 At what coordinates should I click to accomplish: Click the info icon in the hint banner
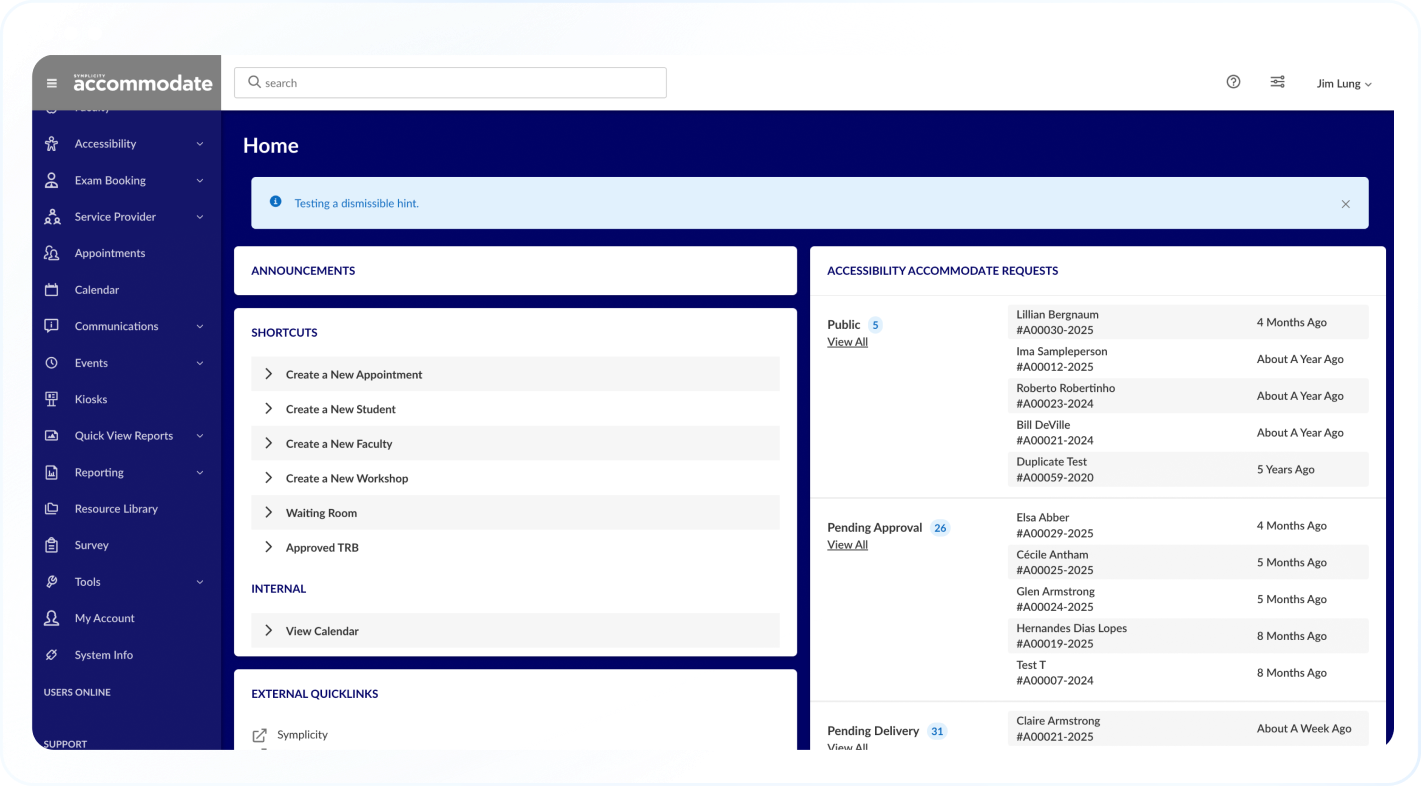276,202
